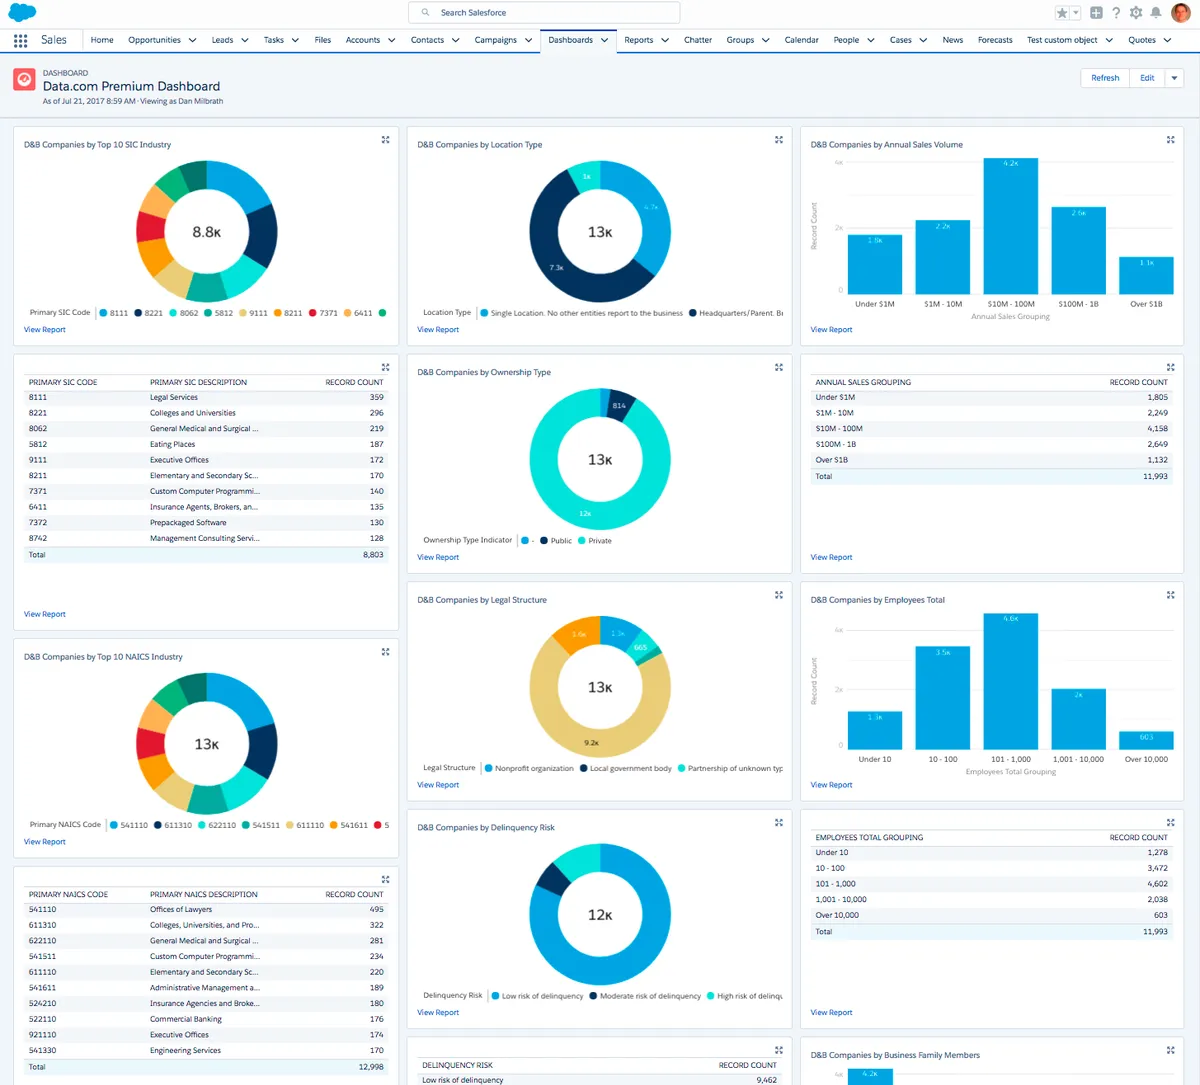This screenshot has height=1085, width=1200.
Task: Expand the Ownership Type chart
Action: coord(779,367)
